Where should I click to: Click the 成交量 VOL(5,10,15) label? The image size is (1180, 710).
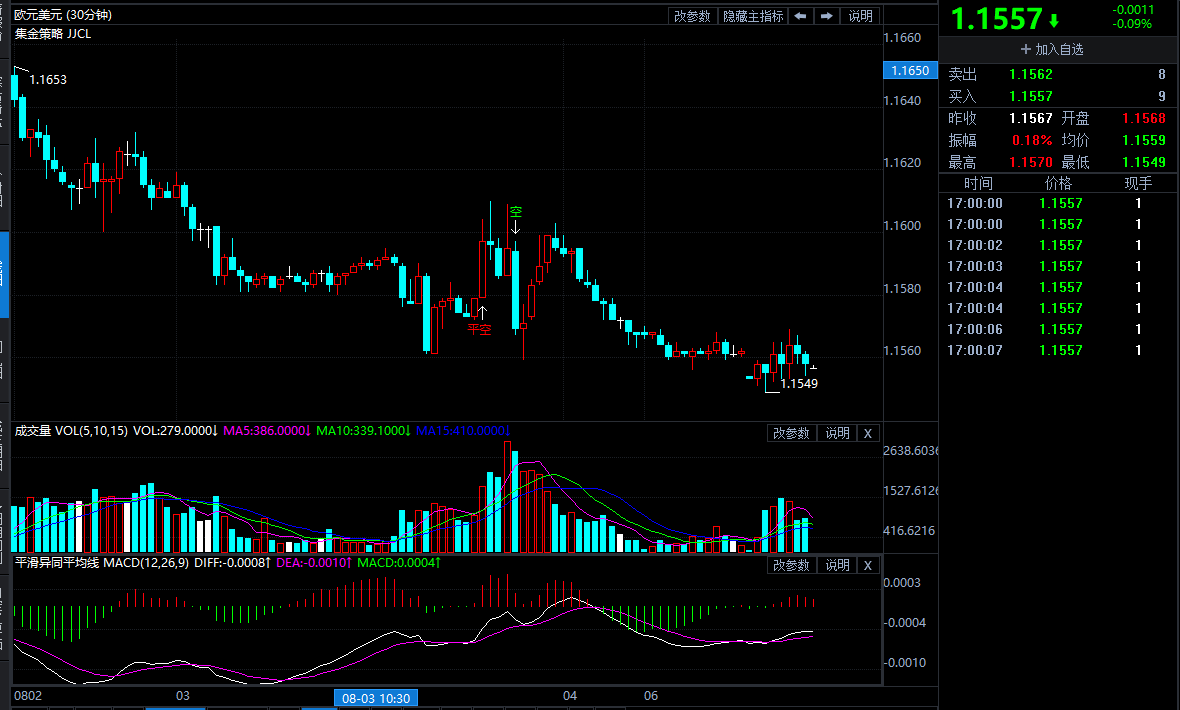click(x=71, y=431)
